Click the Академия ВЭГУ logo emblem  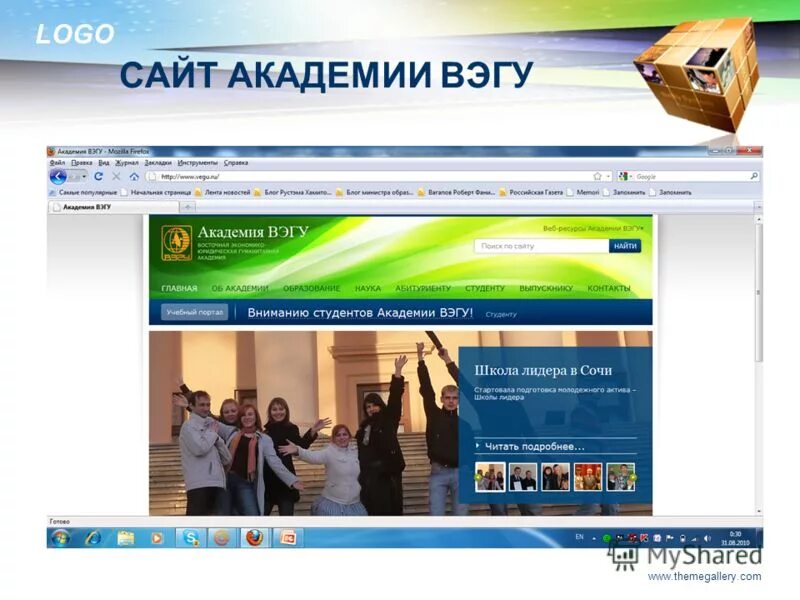click(x=177, y=243)
